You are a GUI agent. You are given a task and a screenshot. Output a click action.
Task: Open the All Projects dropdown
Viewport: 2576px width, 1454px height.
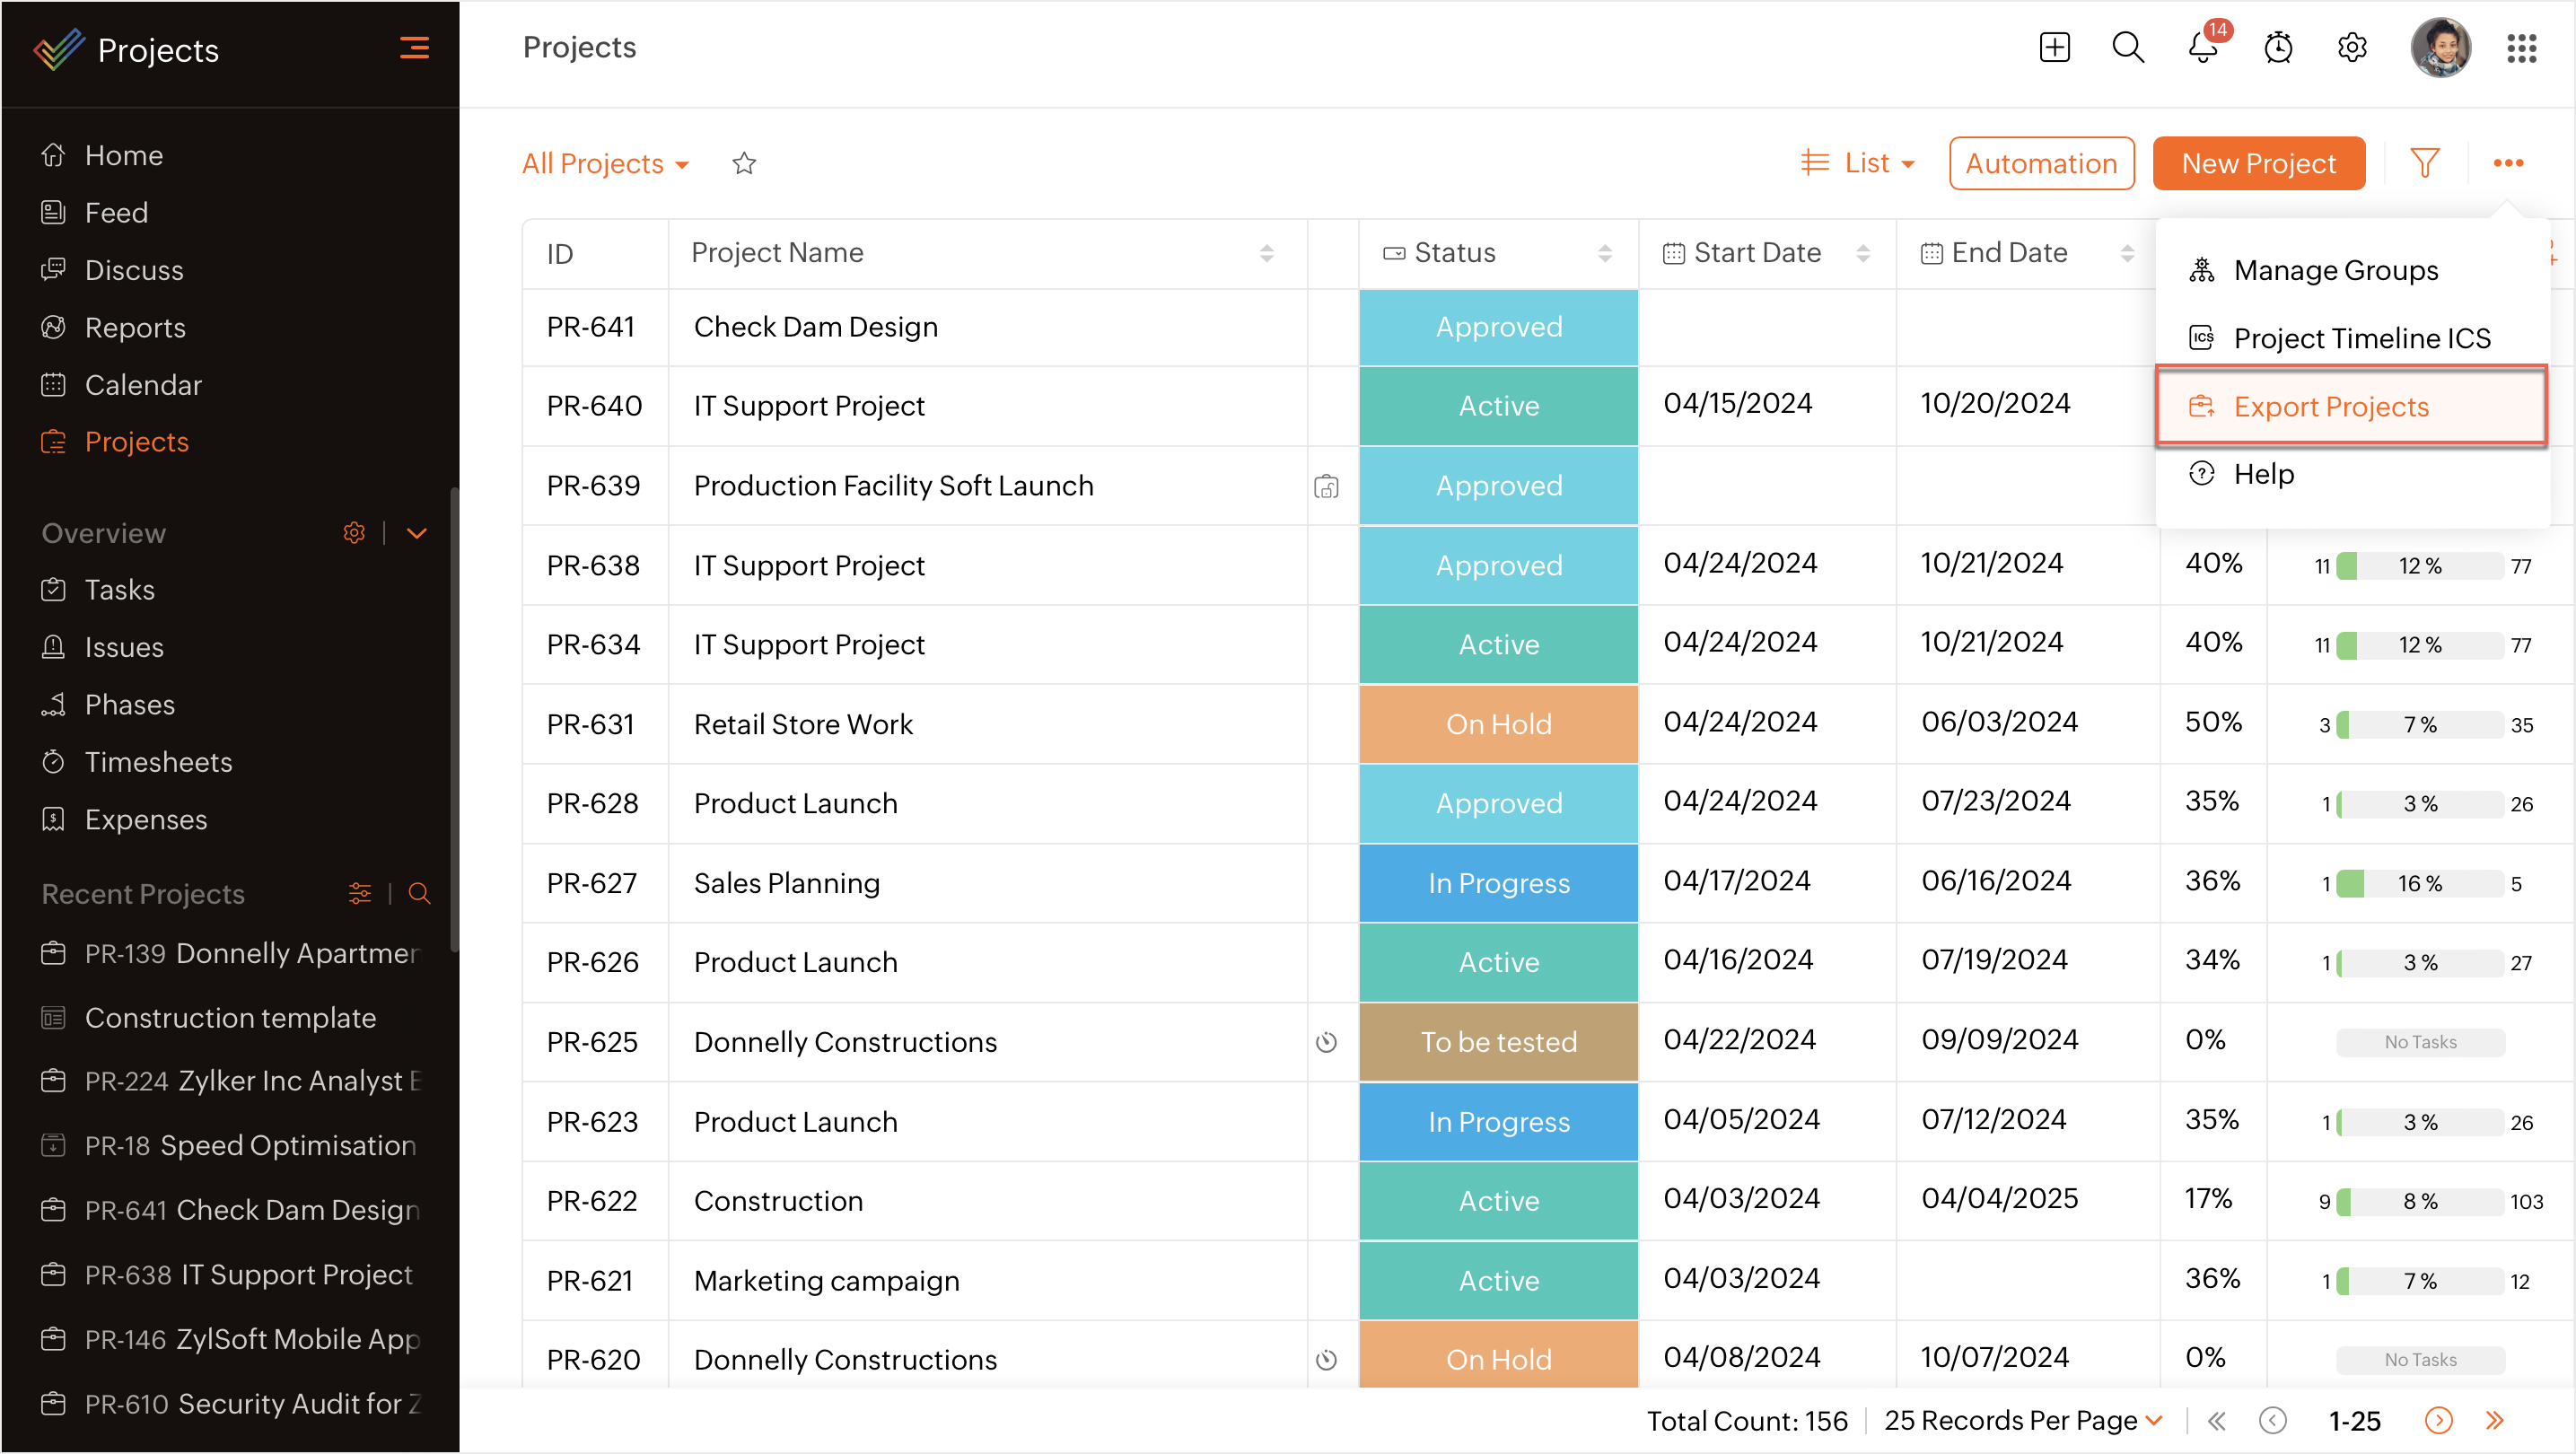point(605,163)
